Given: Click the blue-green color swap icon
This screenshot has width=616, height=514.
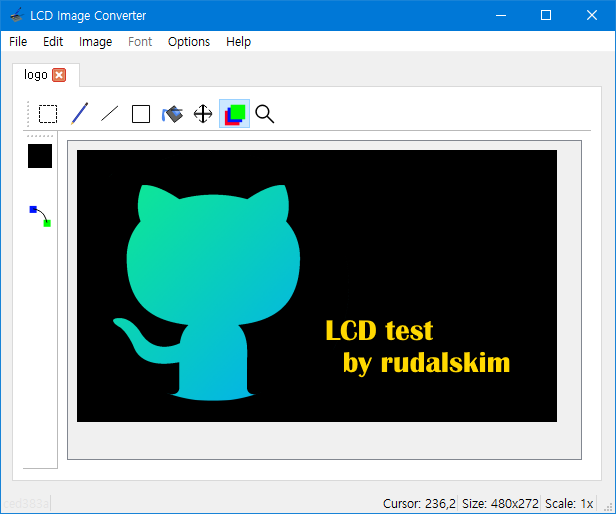Looking at the screenshot, I should [x=40, y=216].
